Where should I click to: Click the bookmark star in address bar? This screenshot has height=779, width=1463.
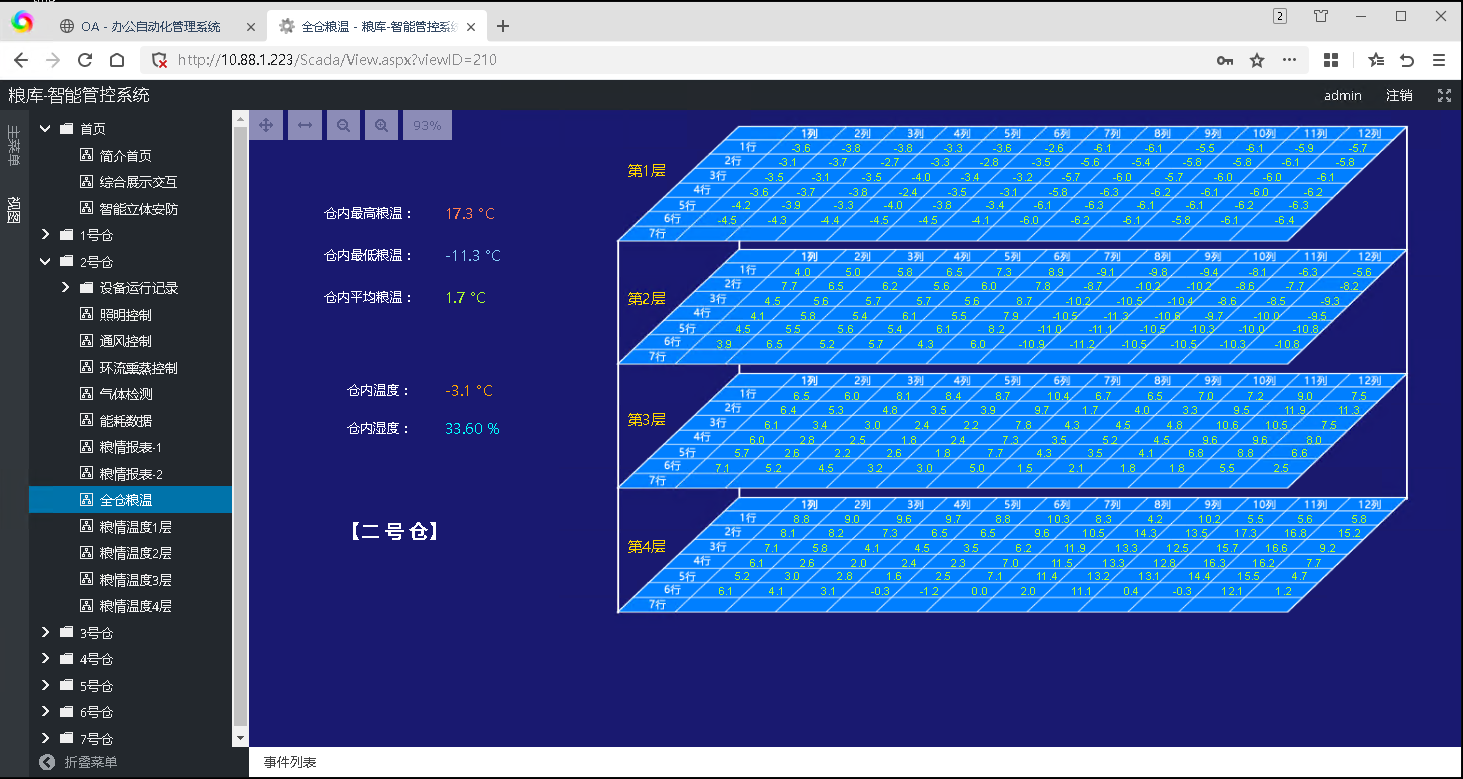tap(1257, 60)
